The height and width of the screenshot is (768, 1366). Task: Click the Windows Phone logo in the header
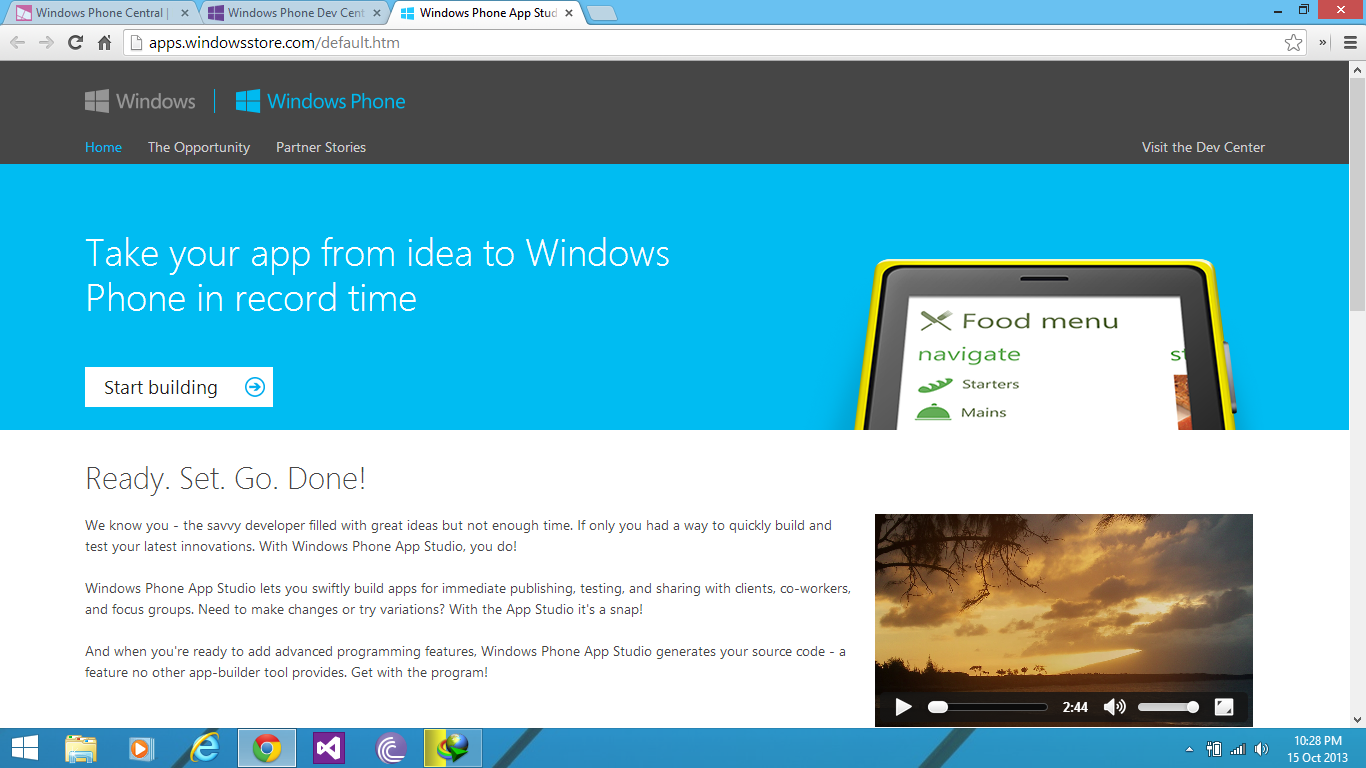(x=320, y=101)
